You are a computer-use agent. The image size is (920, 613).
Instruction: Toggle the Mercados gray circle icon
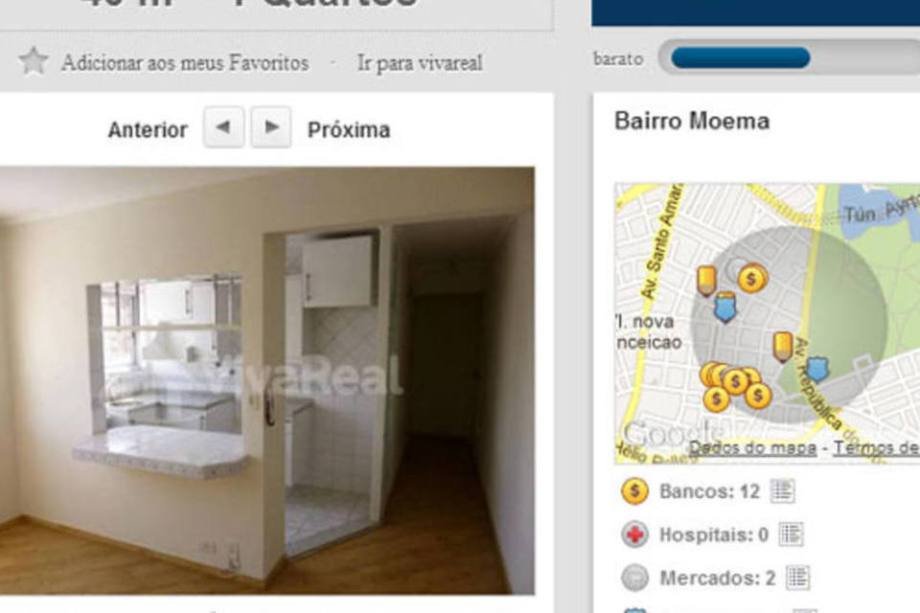coord(635,578)
